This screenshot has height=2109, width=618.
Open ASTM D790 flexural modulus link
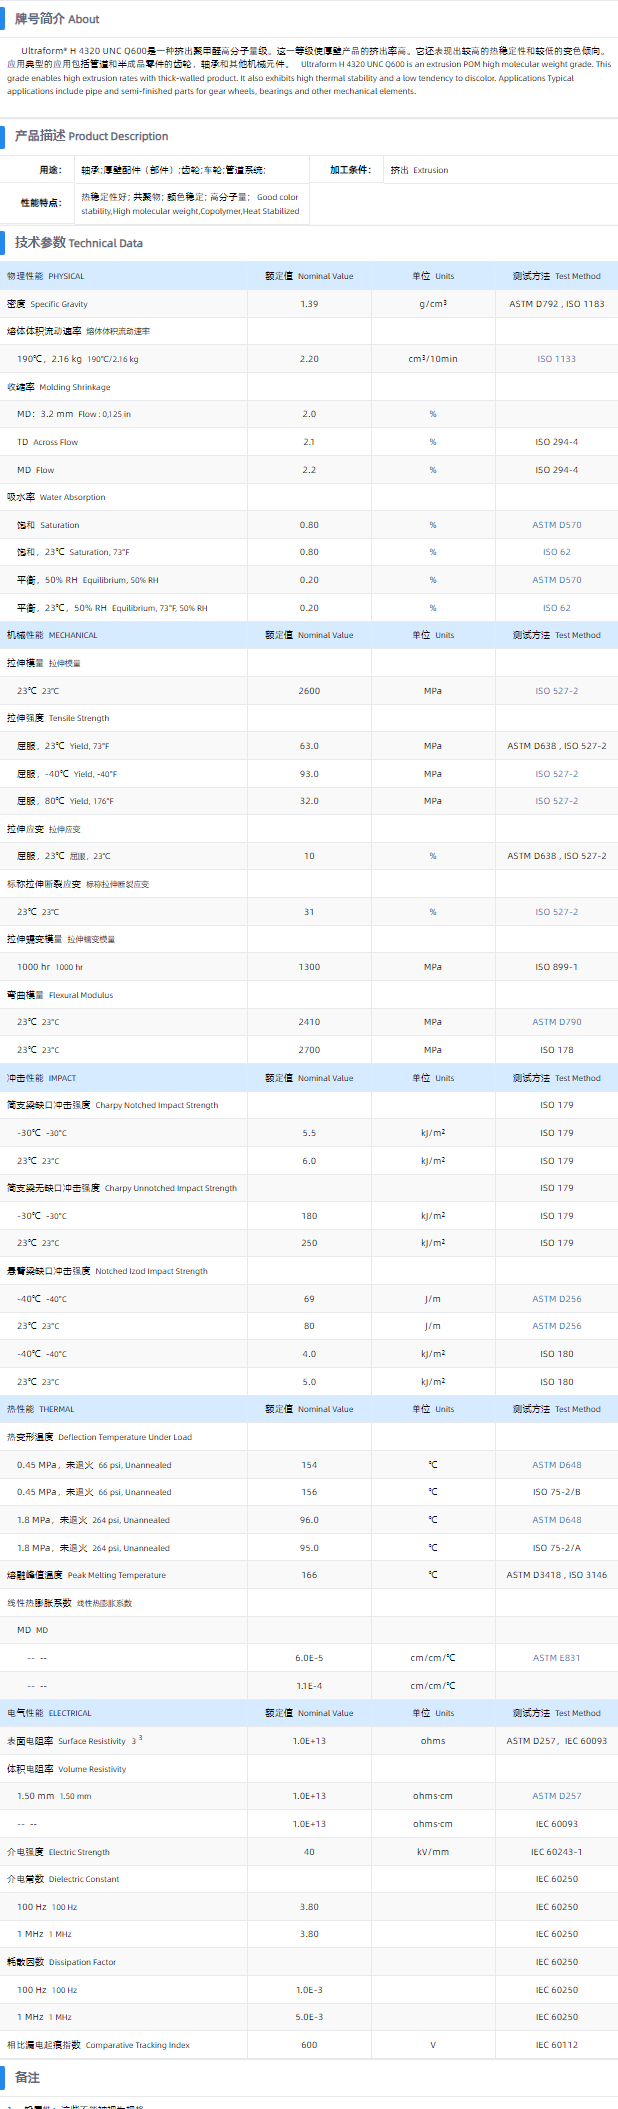556,1022
